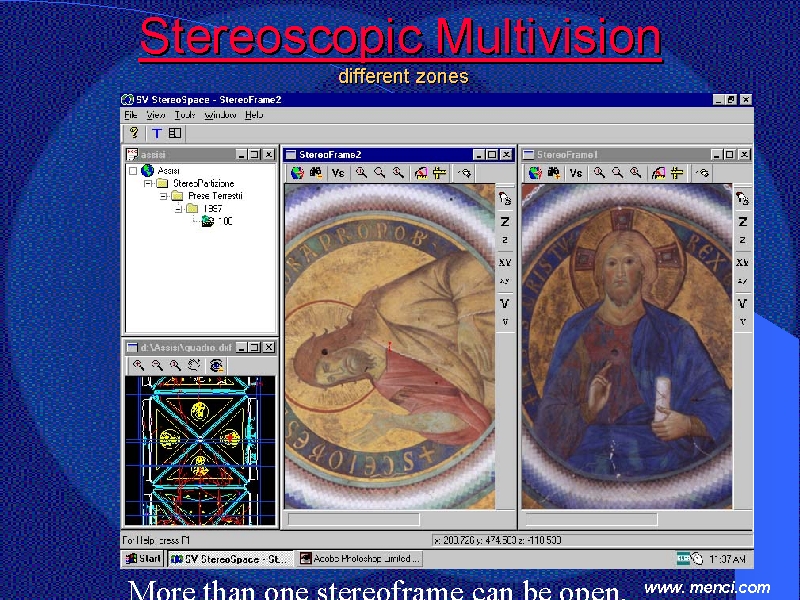Click the panel layout icon beside the T
This screenshot has height=600, width=800.
tap(175, 133)
